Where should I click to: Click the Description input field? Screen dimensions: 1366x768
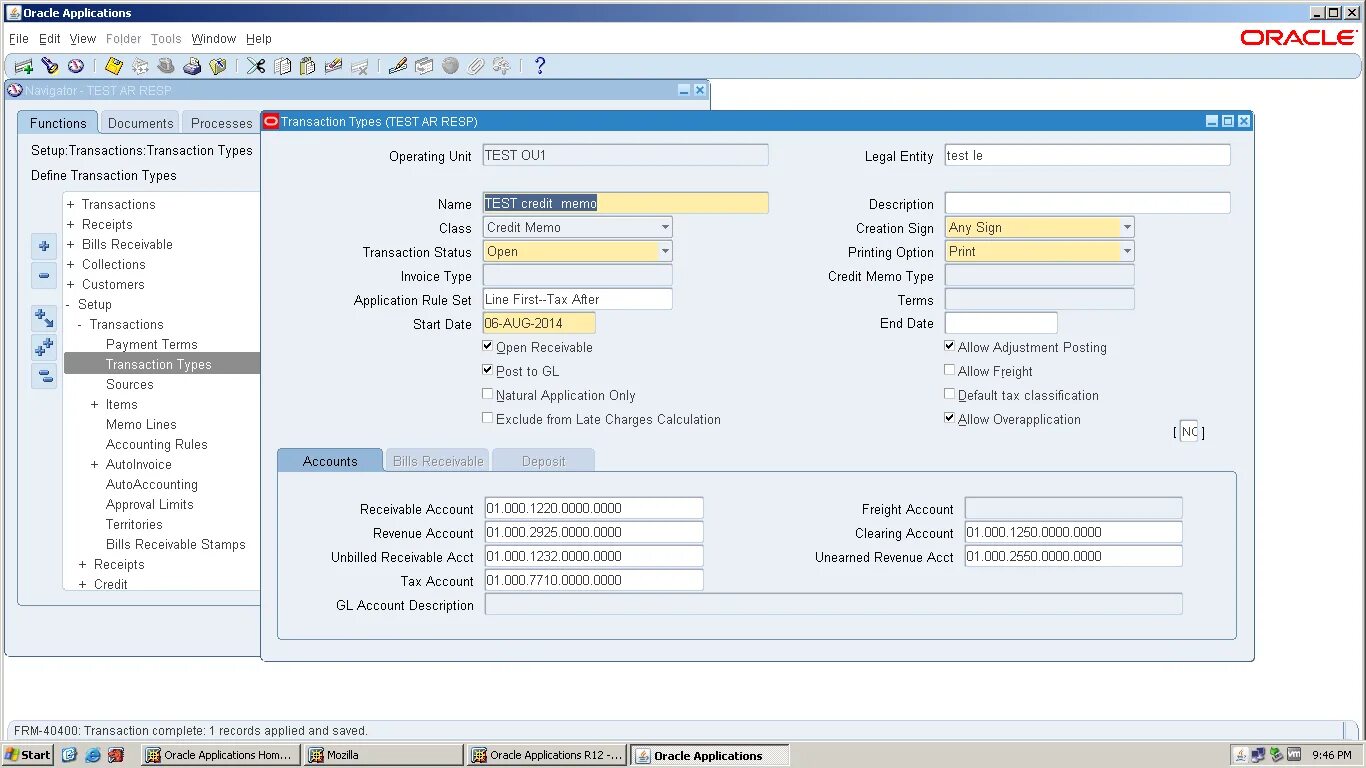pyautogui.click(x=1087, y=203)
